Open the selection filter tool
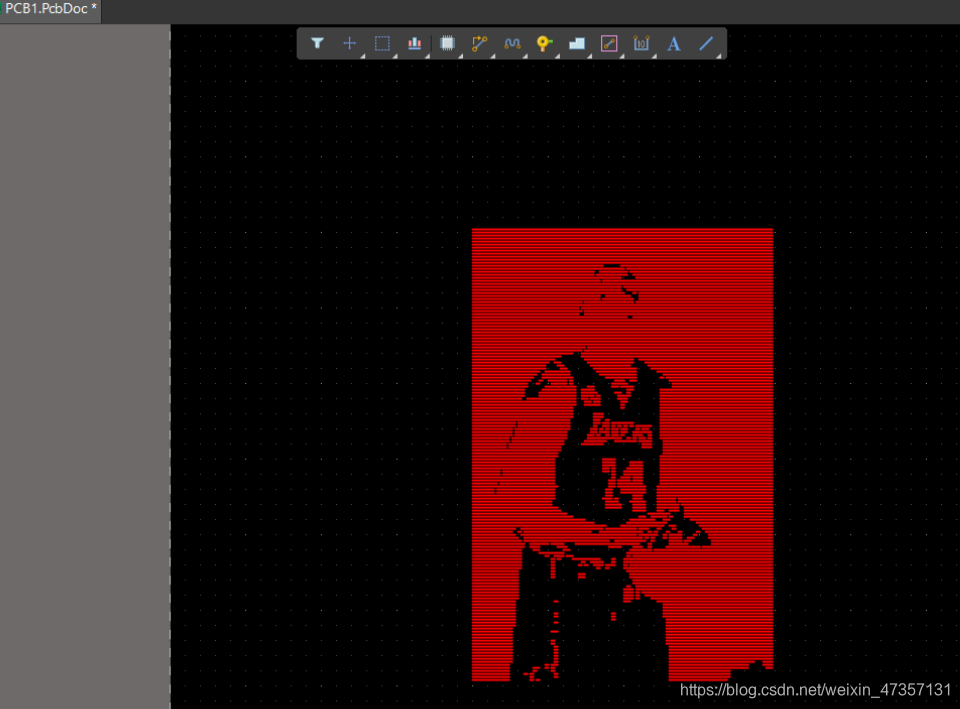 [317, 43]
